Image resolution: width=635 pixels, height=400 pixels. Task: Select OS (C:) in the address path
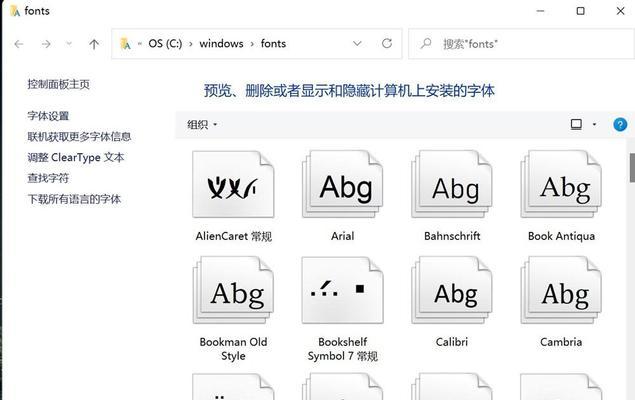pyautogui.click(x=165, y=43)
